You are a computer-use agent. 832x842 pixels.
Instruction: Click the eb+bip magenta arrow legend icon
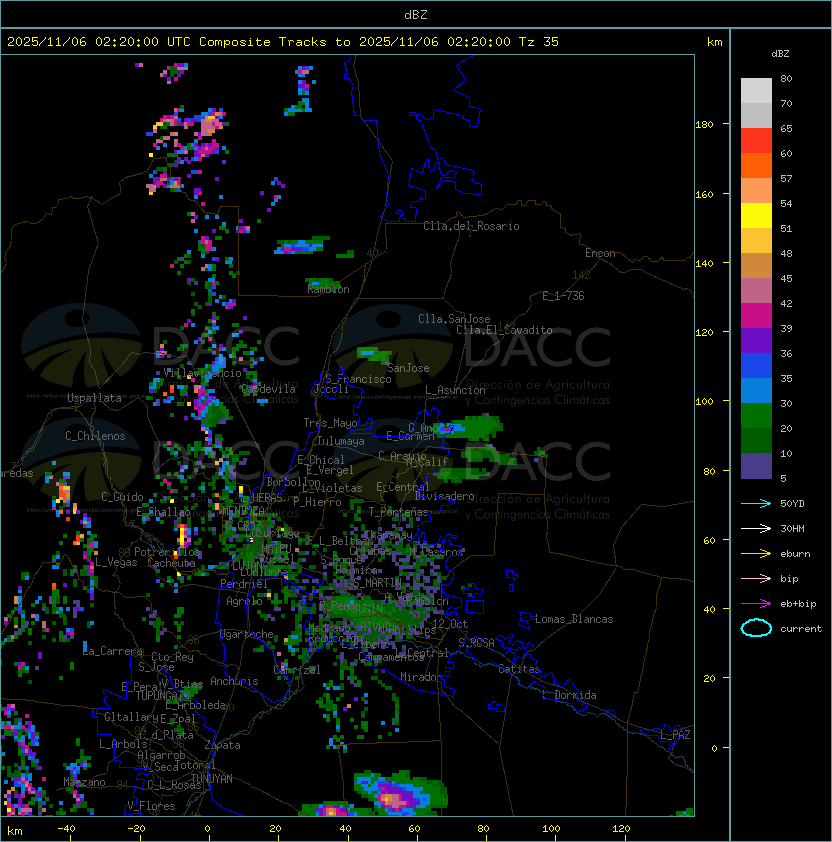point(756,604)
